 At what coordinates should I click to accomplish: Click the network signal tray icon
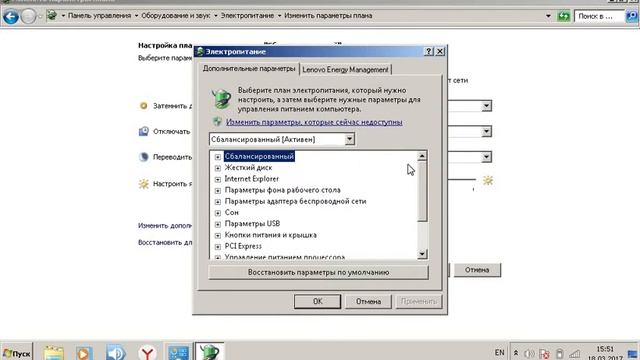[575, 353]
